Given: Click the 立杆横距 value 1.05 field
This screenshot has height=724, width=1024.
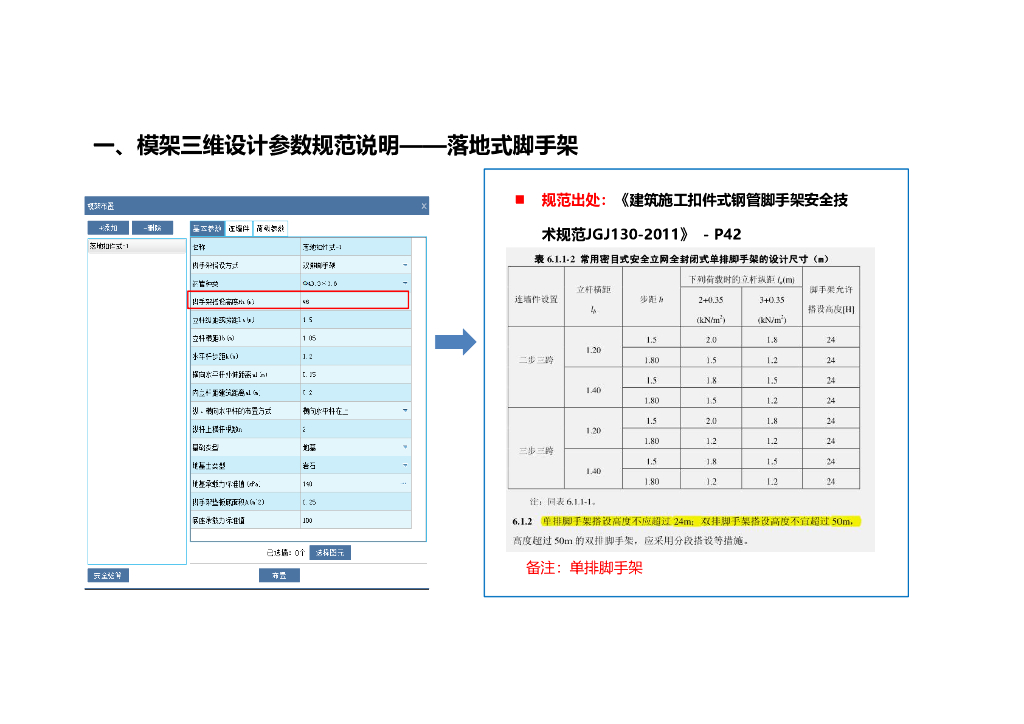Looking at the screenshot, I should pyautogui.click(x=355, y=338).
